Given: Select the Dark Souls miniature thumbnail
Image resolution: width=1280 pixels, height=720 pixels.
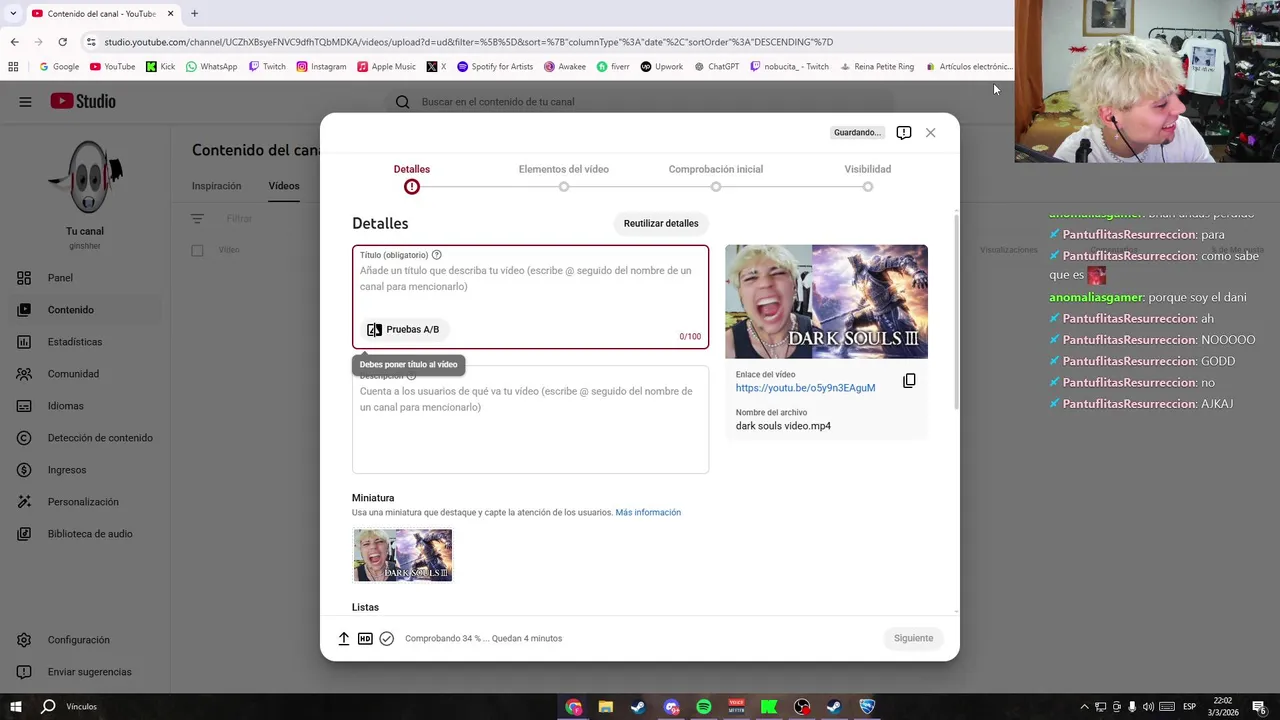Looking at the screenshot, I should point(403,555).
